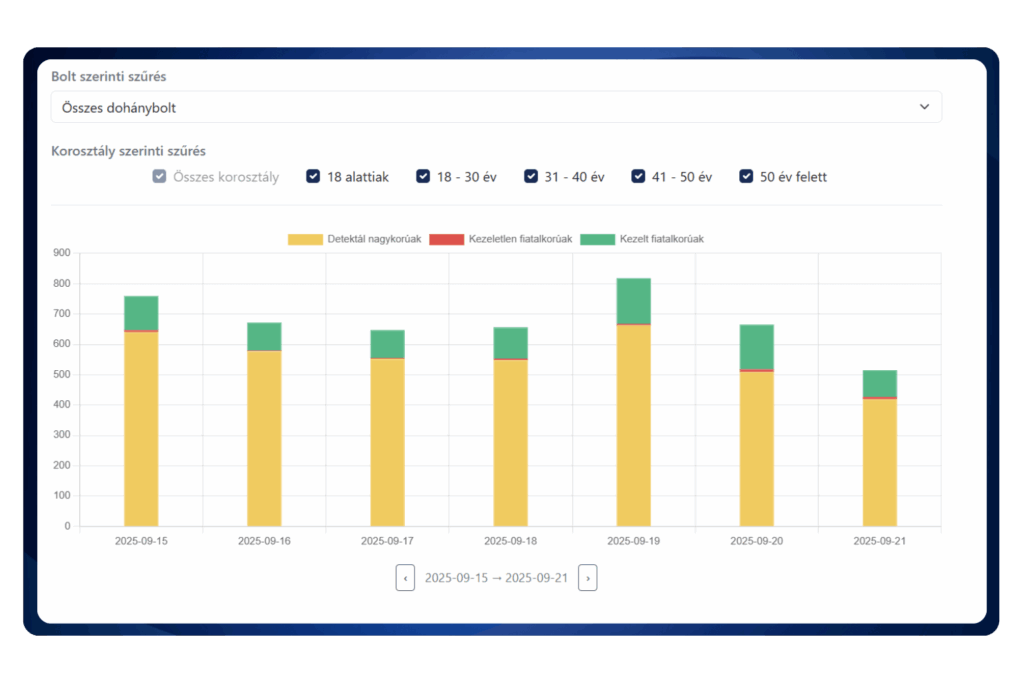
Task: Click the yellow bar for 2025-09-17
Action: tap(387, 442)
